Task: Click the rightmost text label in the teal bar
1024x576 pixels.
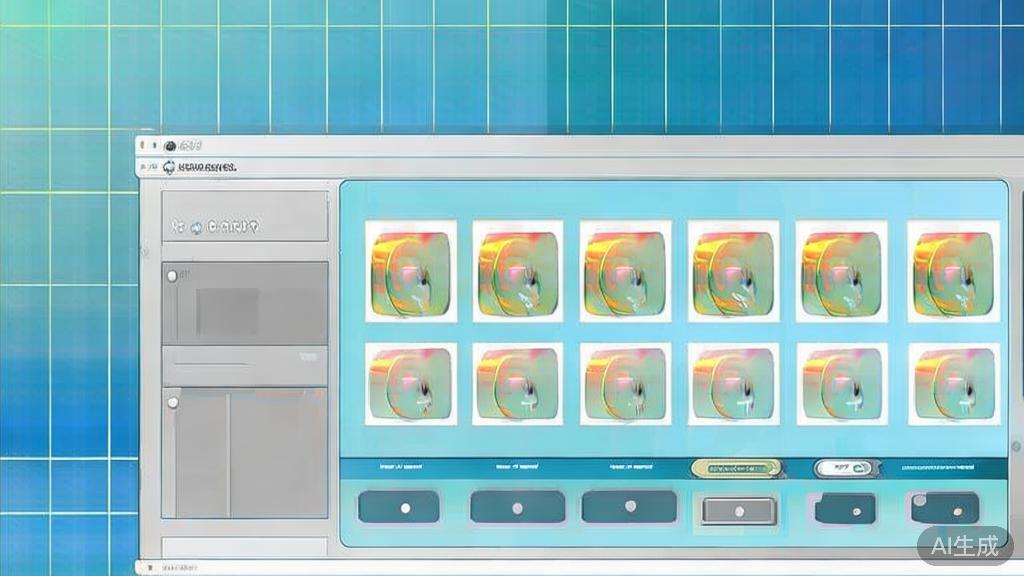Action: (x=938, y=468)
